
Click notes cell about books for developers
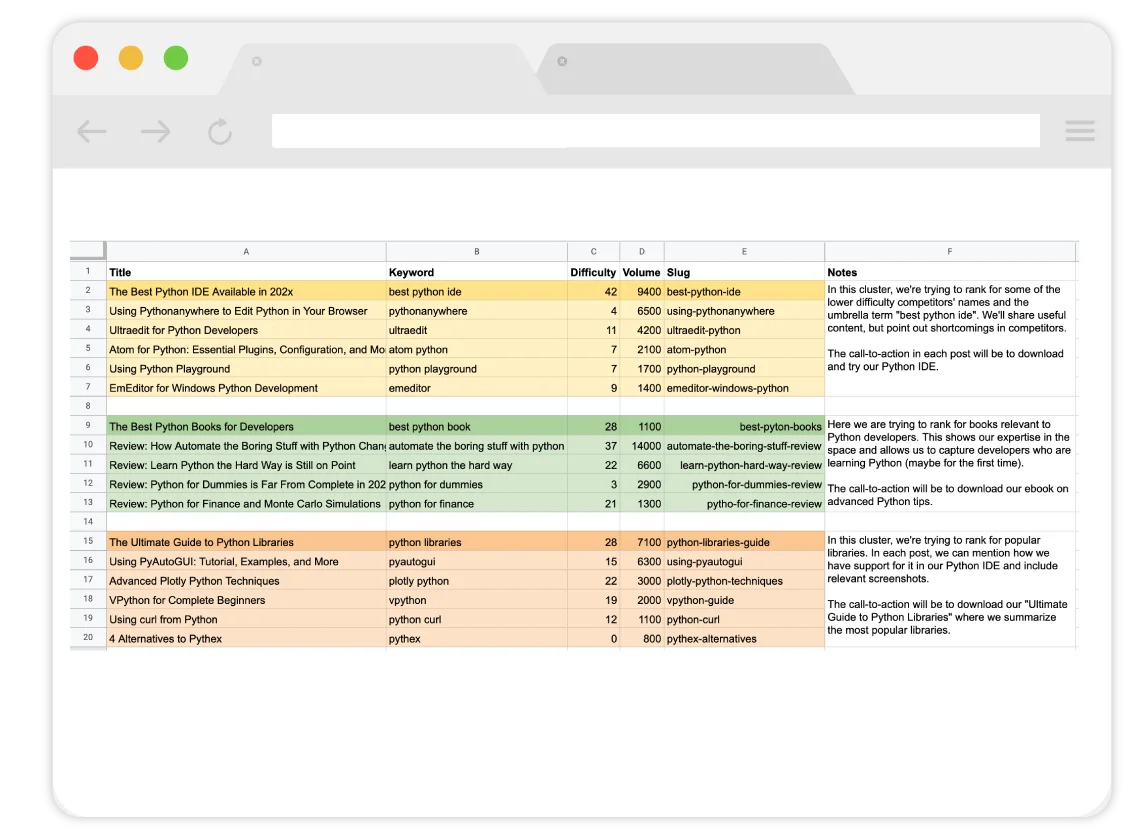point(950,464)
